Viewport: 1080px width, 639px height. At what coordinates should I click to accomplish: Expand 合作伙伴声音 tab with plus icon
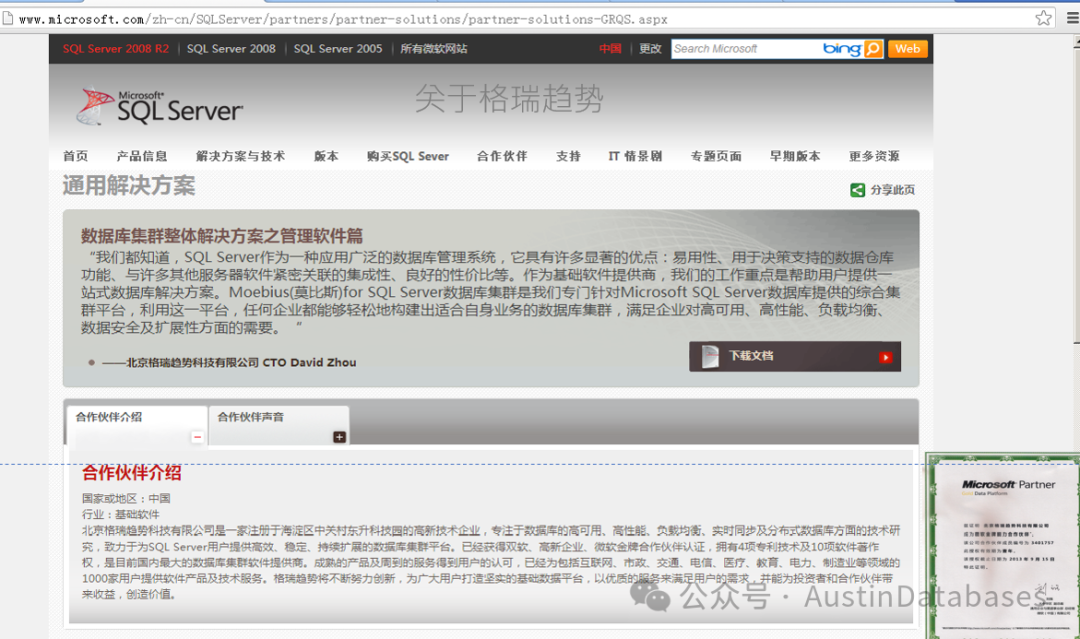pos(339,437)
